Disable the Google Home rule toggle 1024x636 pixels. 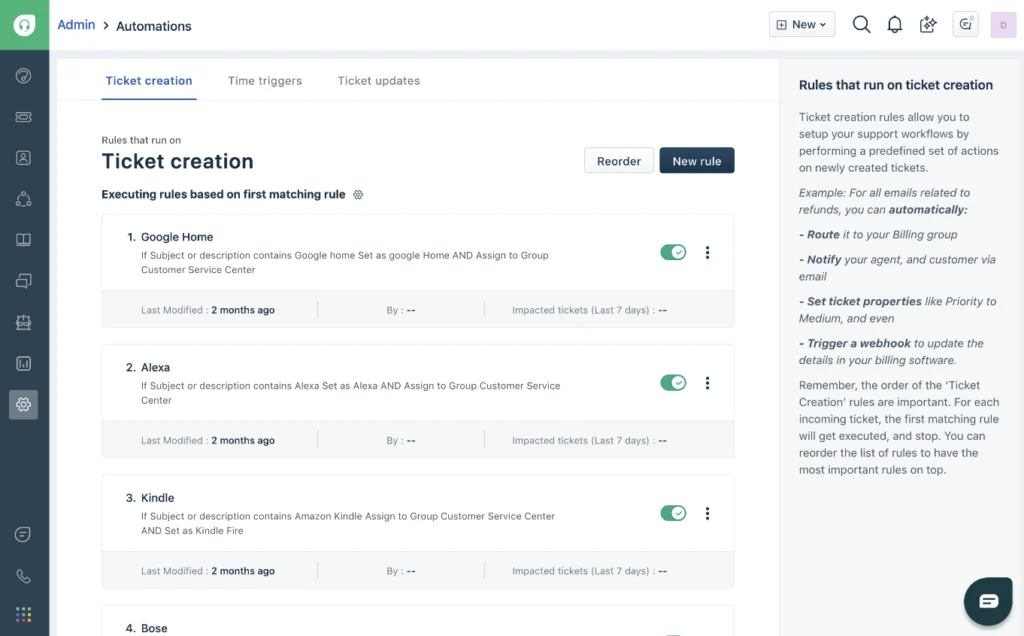(x=673, y=252)
